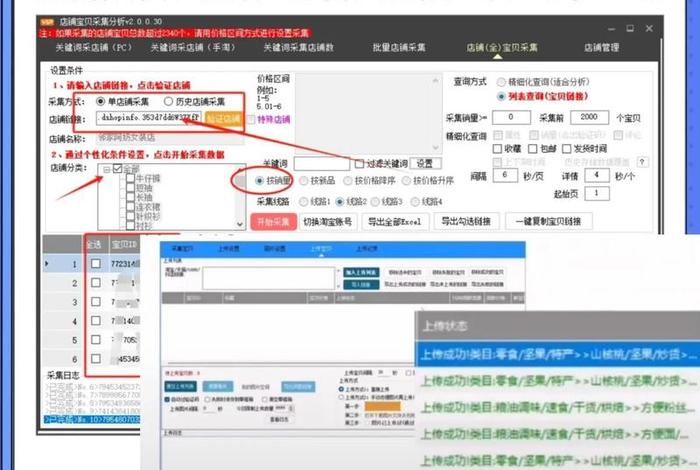
Task: Click the 间隔 seconds-per-page field
Action: coord(505,175)
